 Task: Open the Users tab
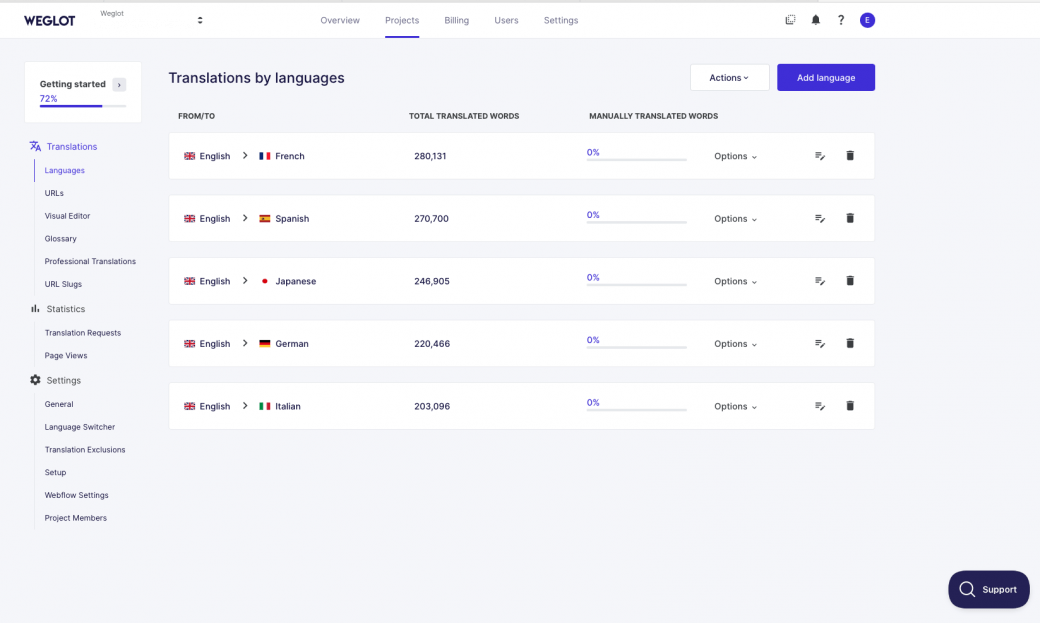pyautogui.click(x=506, y=21)
